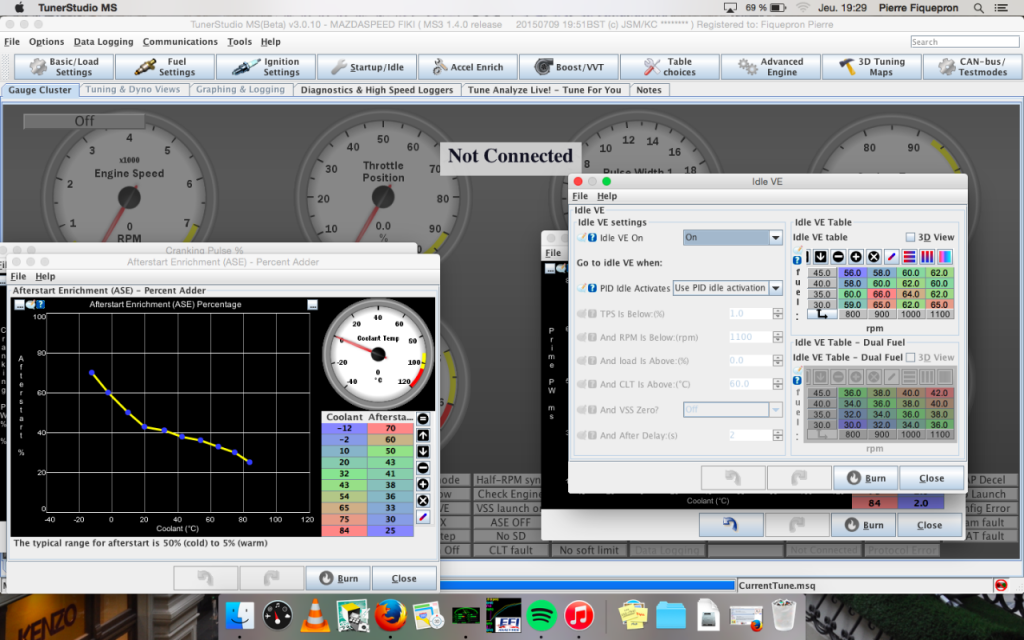Open 3D Tuning Maps toolbar menu
Image resolution: width=1024 pixels, height=640 pixels.
point(872,67)
